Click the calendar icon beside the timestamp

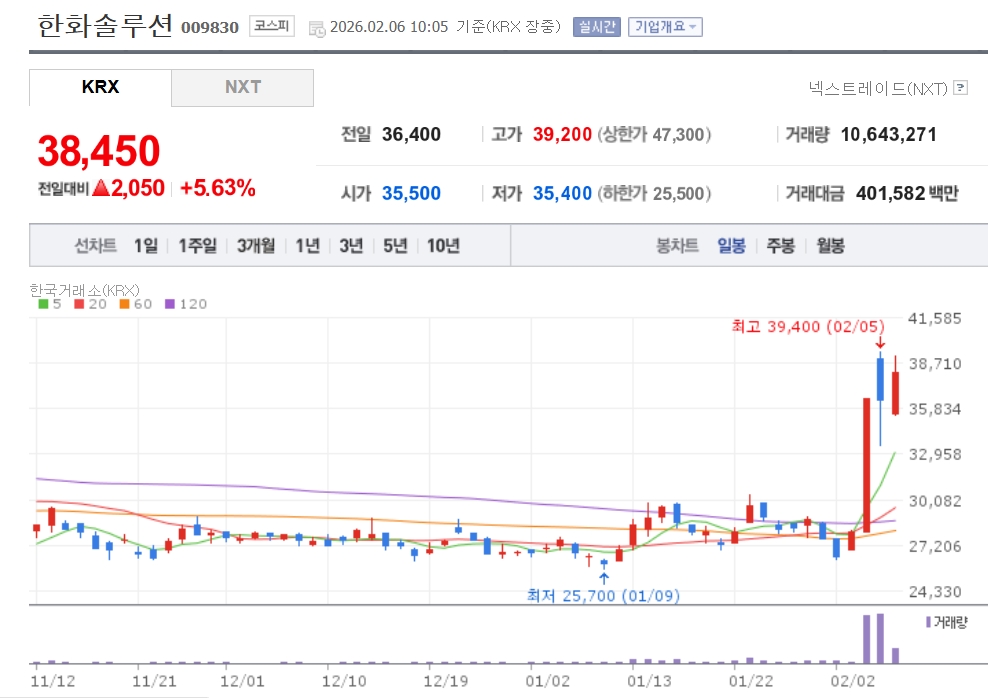coord(317,28)
